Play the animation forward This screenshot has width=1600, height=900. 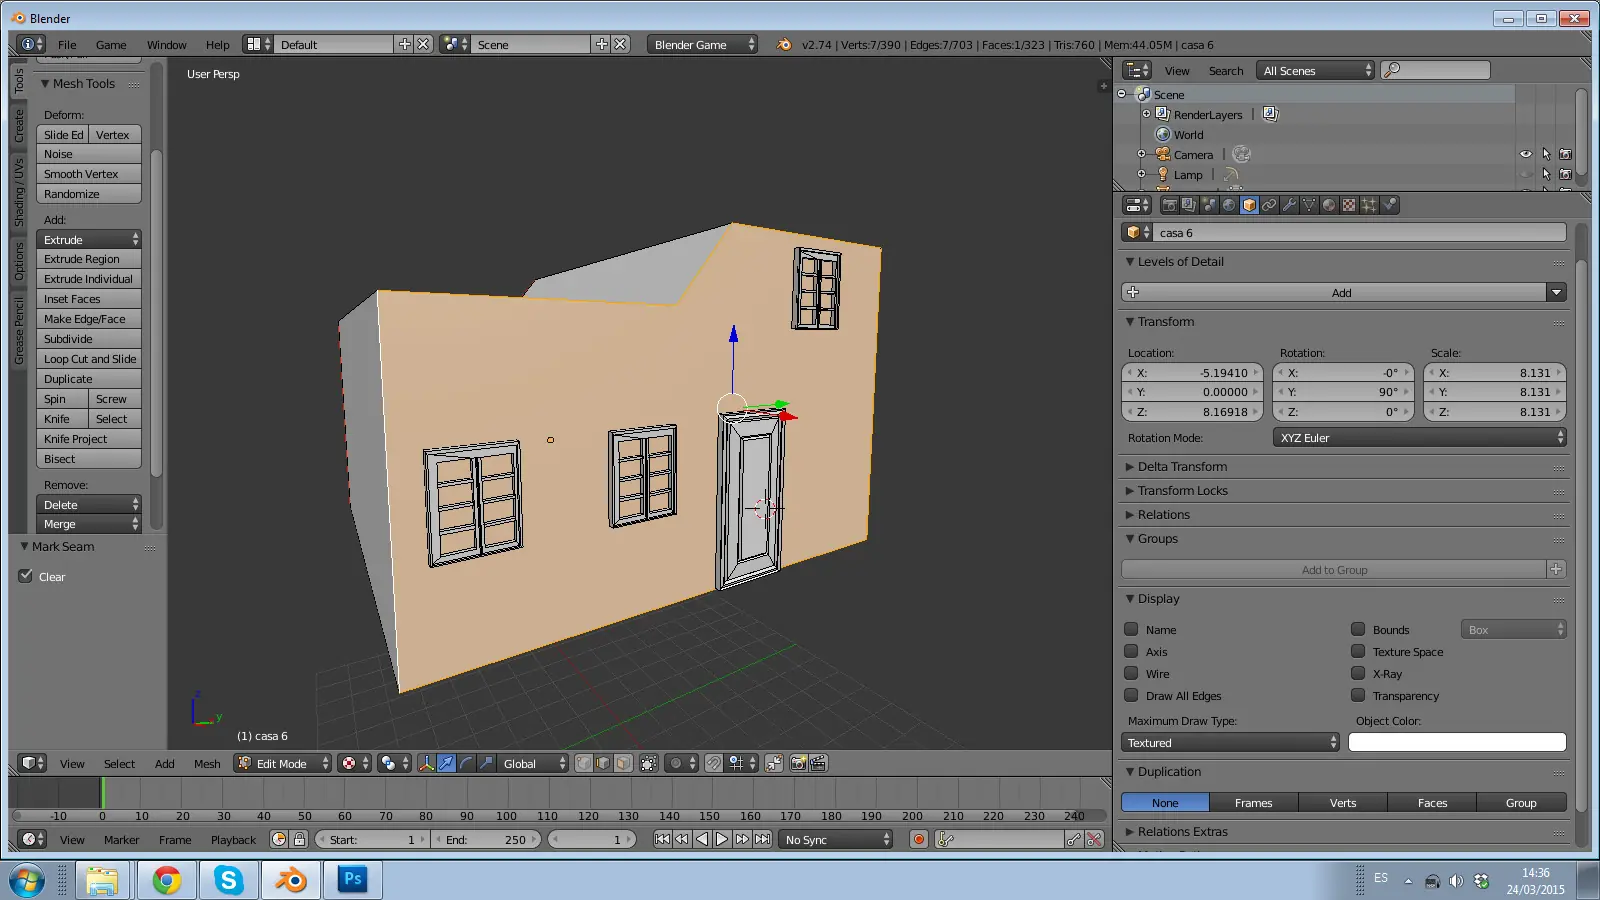click(722, 839)
